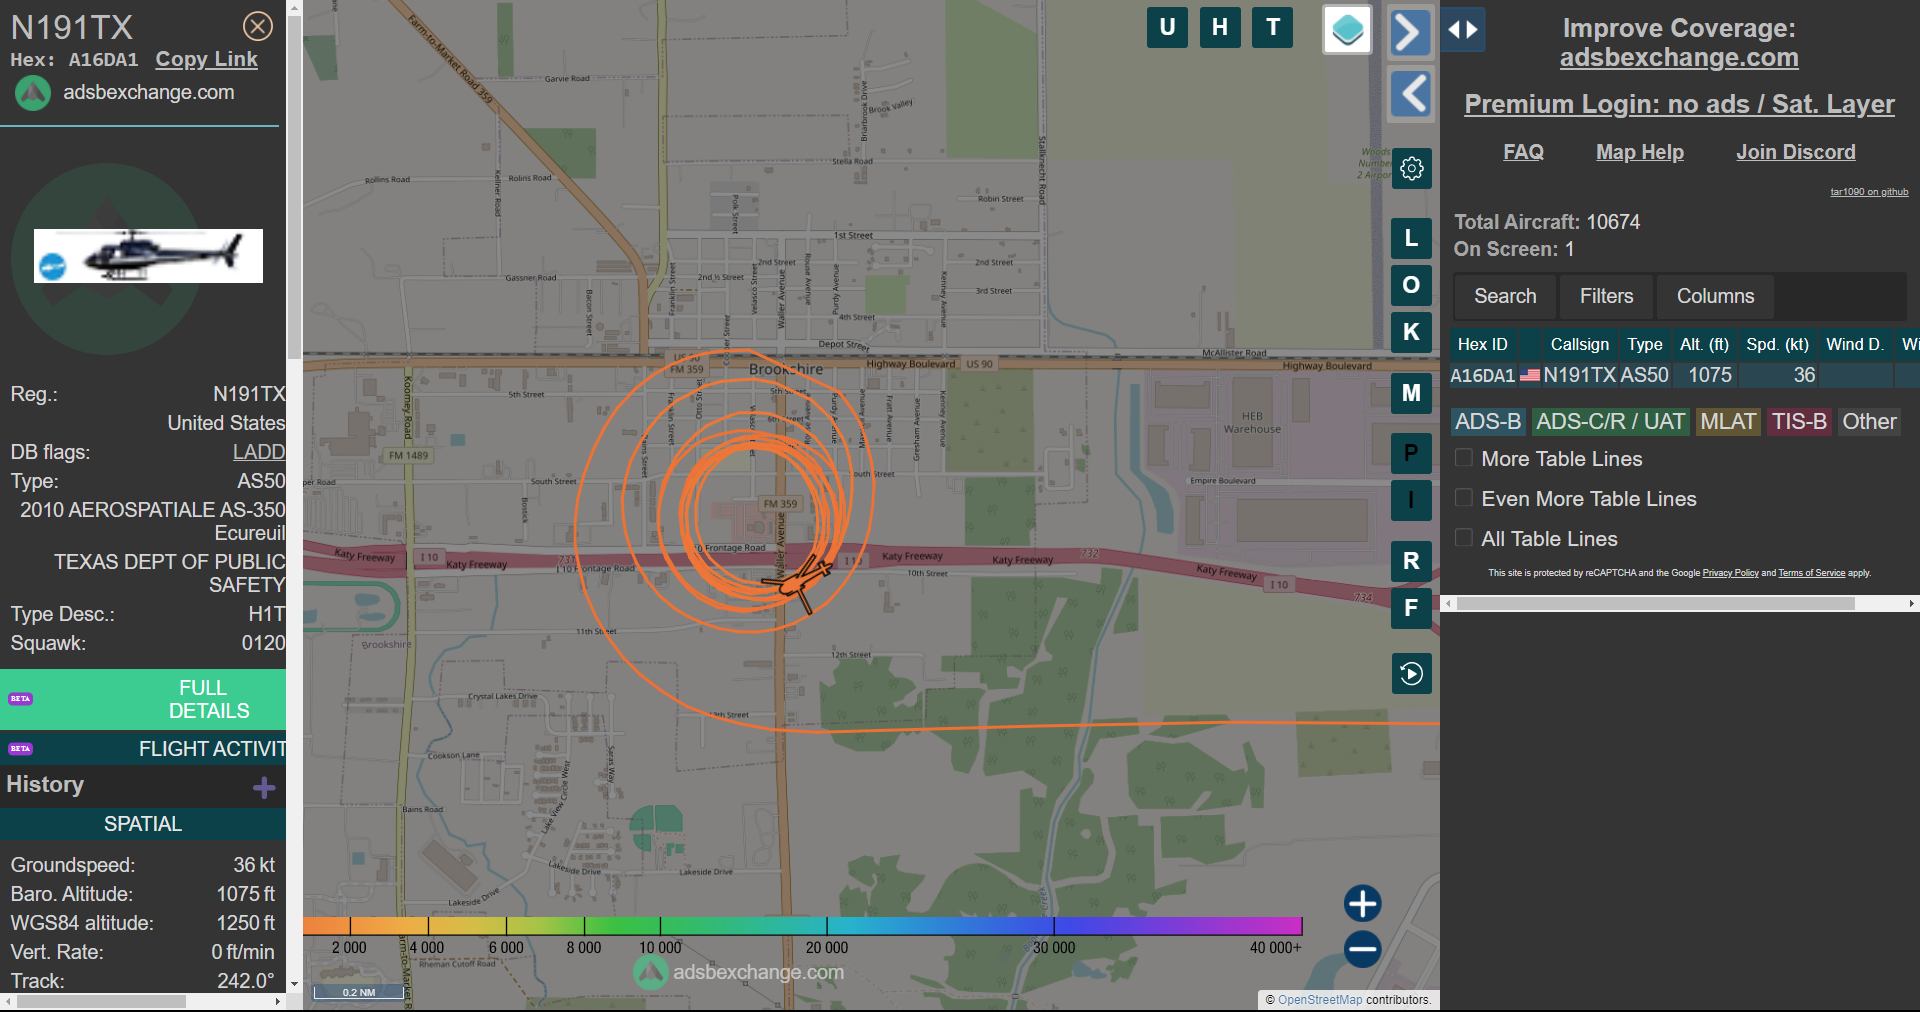The height and width of the screenshot is (1012, 1920).
Task: Expand History with the plus icon
Action: tap(264, 788)
